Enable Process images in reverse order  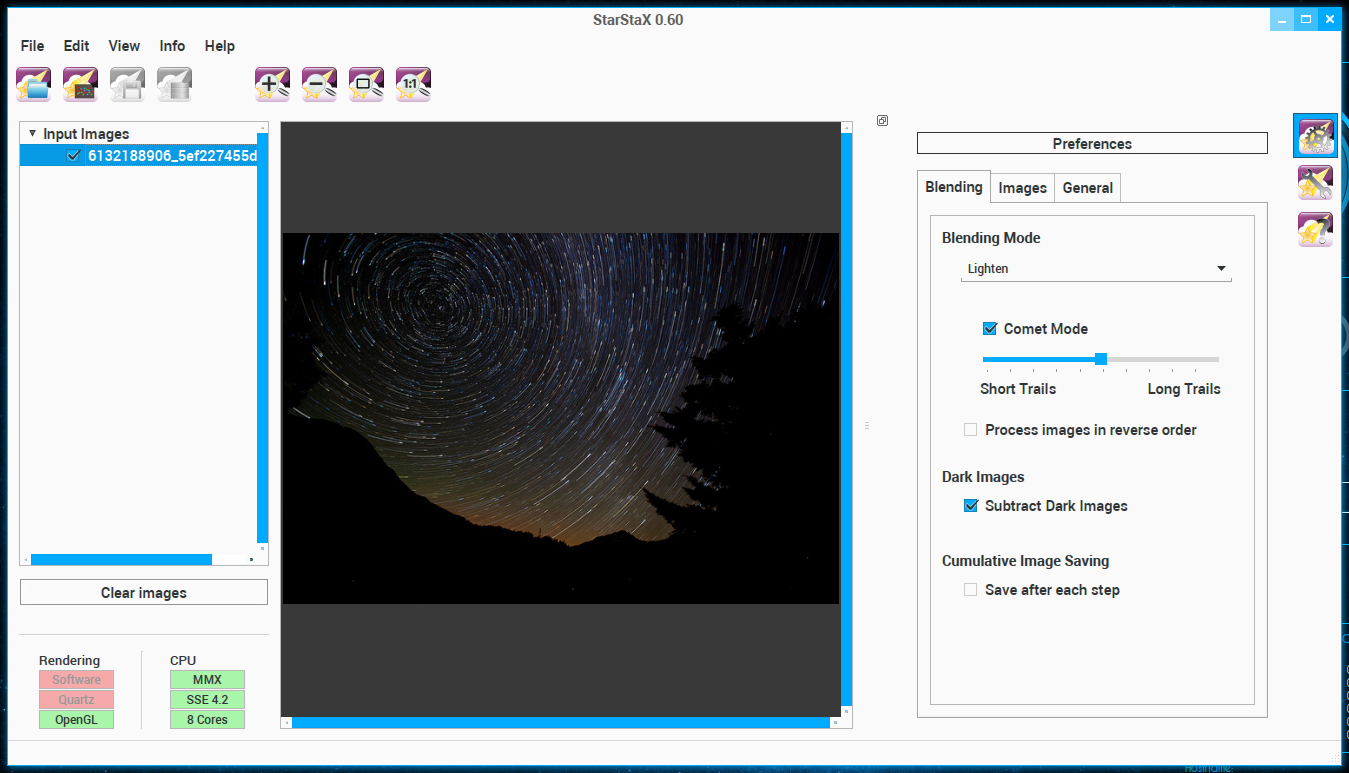pos(970,430)
